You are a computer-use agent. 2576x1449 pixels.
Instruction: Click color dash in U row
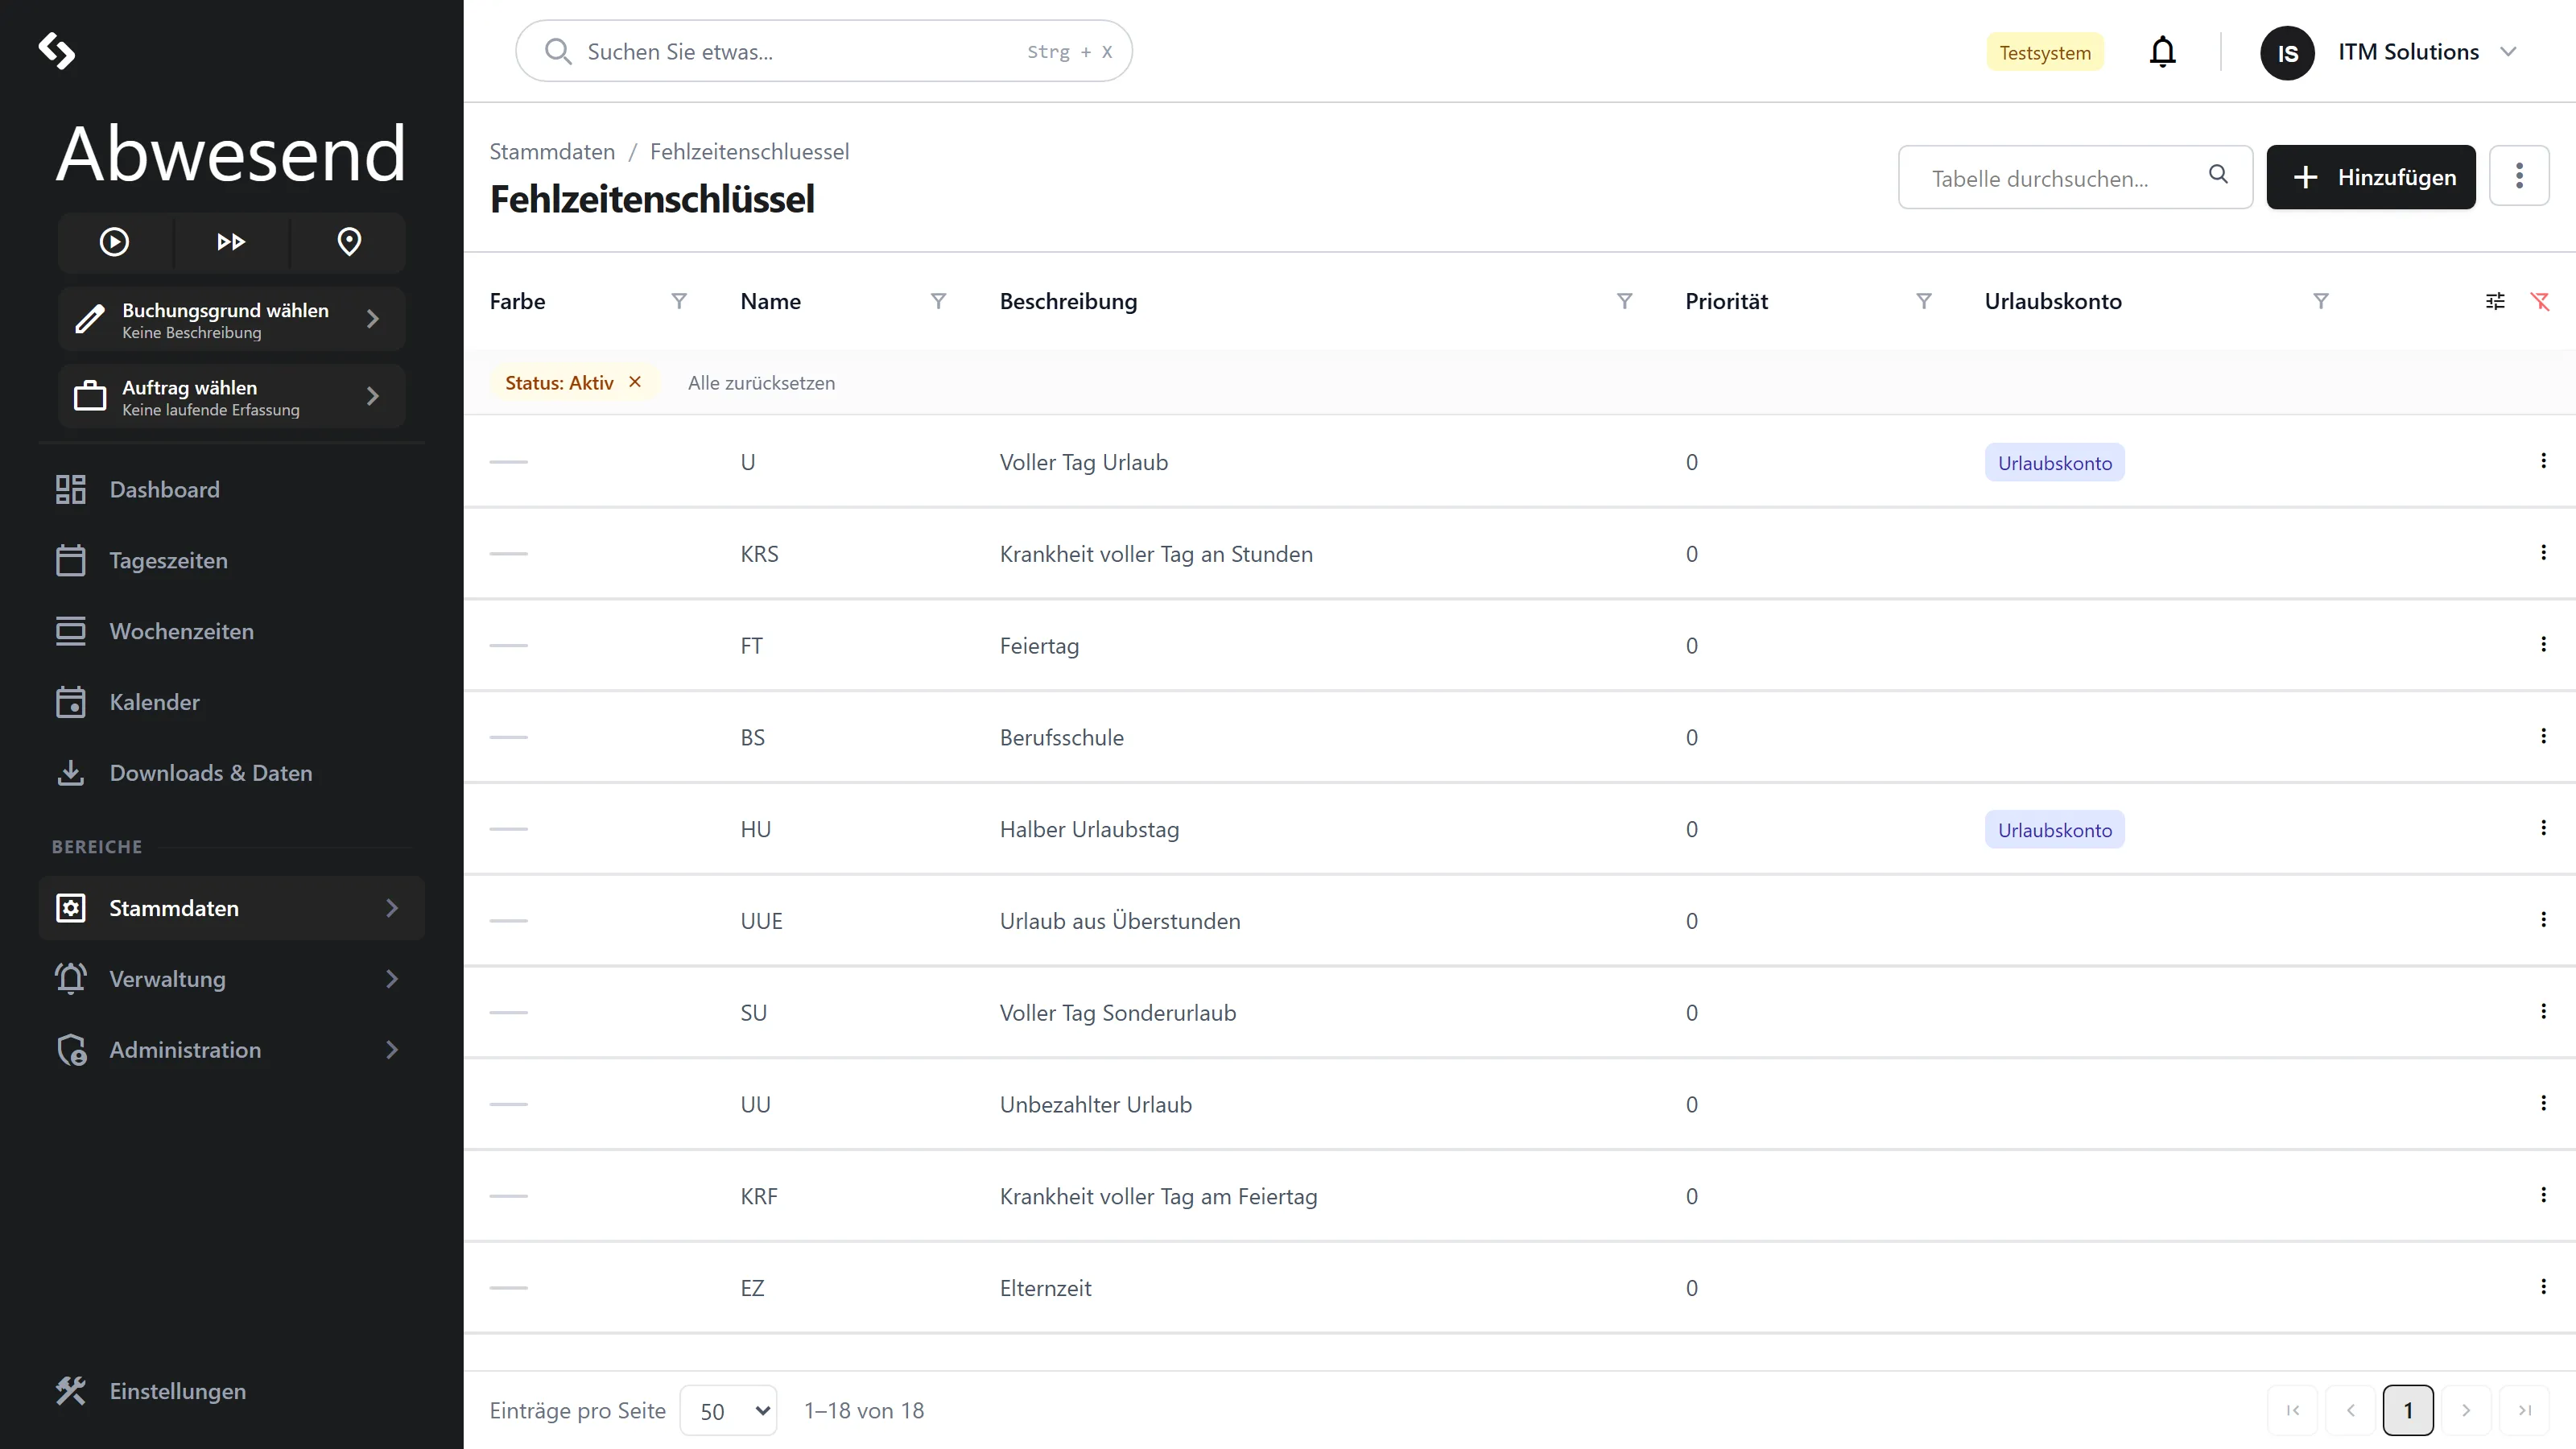pos(508,462)
